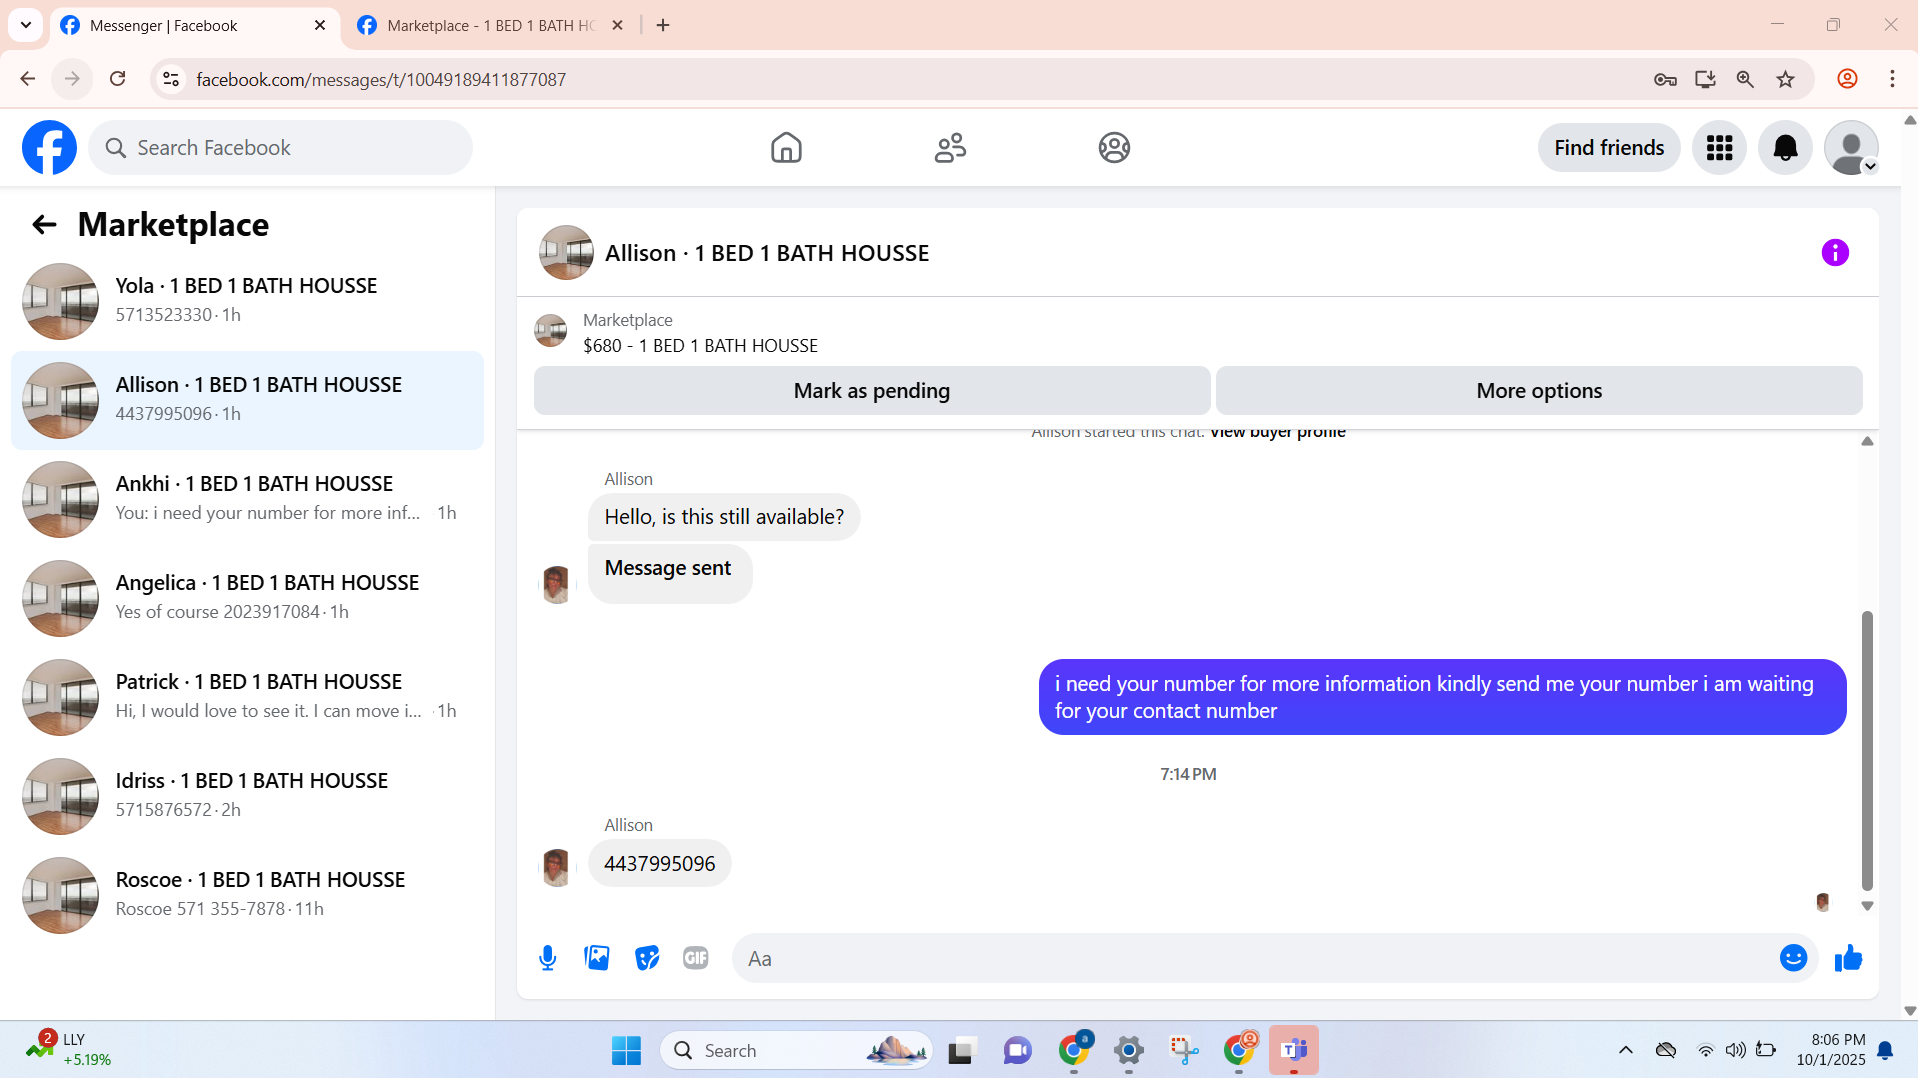The width and height of the screenshot is (1918, 1078).
Task: Click the $680 listing thumbnail
Action: click(x=550, y=331)
